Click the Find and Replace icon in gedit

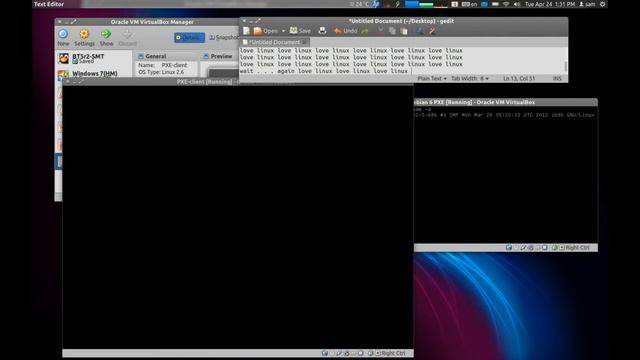(x=432, y=31)
